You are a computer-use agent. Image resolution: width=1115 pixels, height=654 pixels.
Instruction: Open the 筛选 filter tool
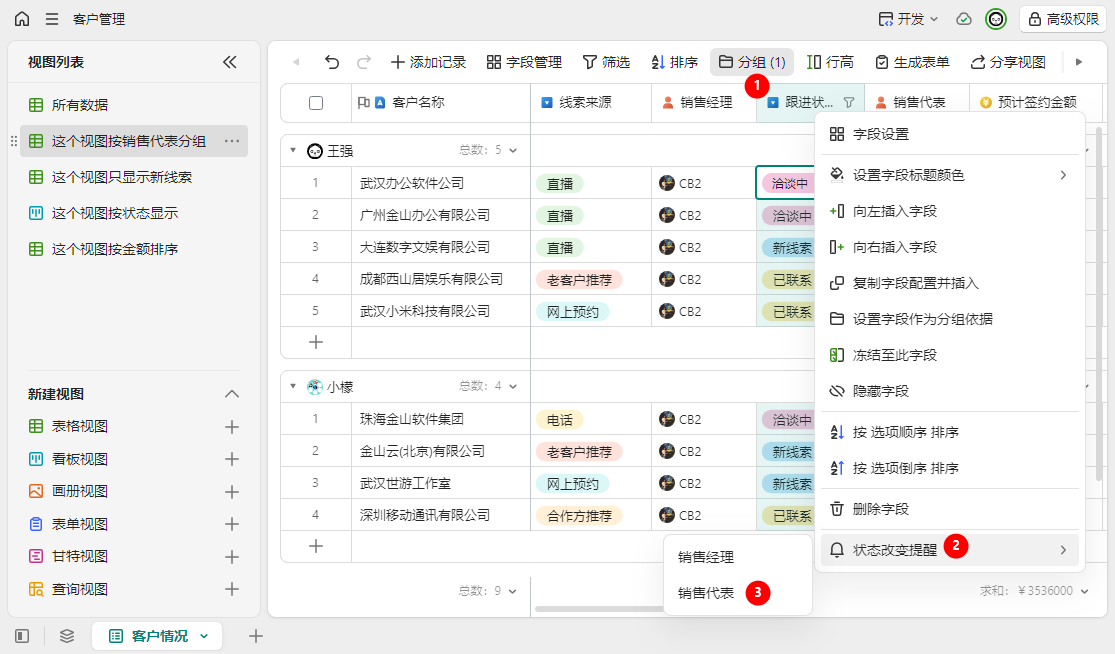click(606, 63)
